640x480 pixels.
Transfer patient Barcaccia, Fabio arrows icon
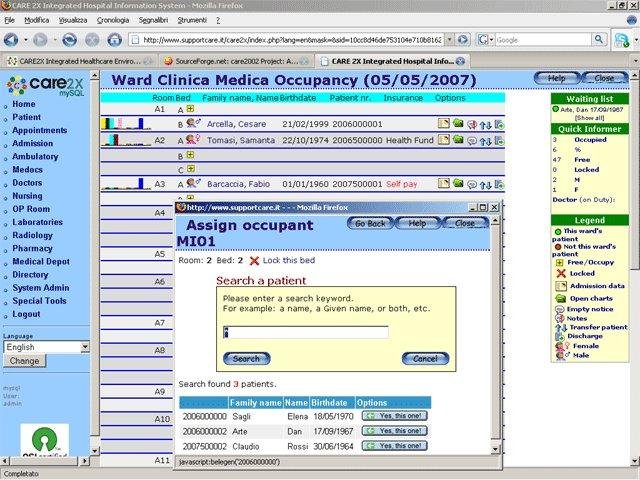click(485, 185)
